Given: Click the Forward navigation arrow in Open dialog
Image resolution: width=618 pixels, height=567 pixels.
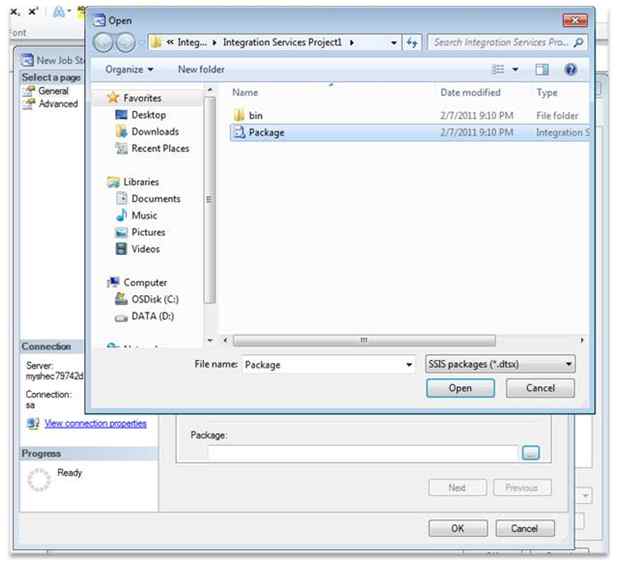Looking at the screenshot, I should coord(126,42).
